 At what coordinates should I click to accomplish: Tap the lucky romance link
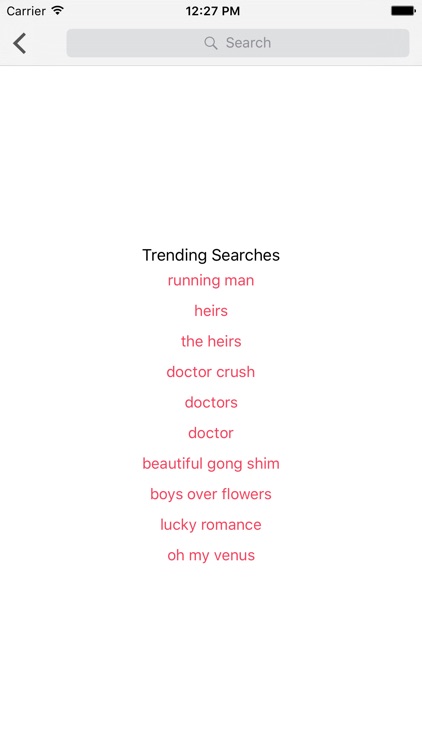pyautogui.click(x=211, y=525)
